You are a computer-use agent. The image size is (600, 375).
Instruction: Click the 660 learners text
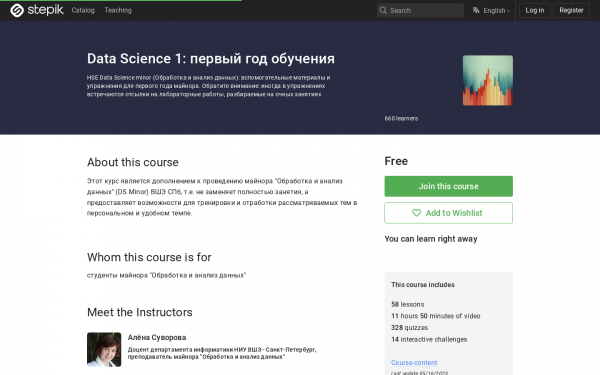tap(401, 119)
